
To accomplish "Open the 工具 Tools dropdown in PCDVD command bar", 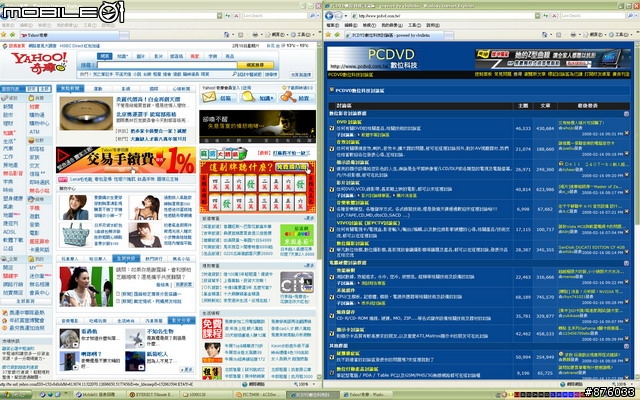I will 622,35.
